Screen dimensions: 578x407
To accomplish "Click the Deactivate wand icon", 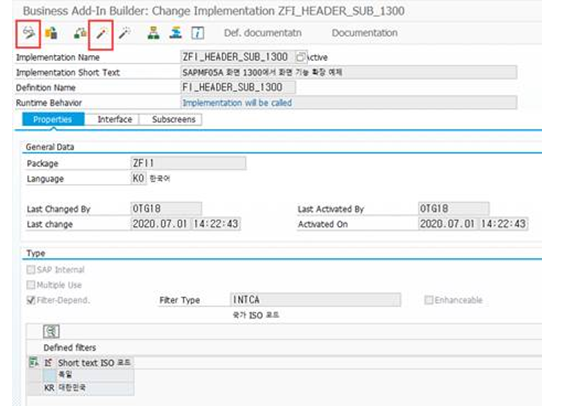I will click(125, 33).
